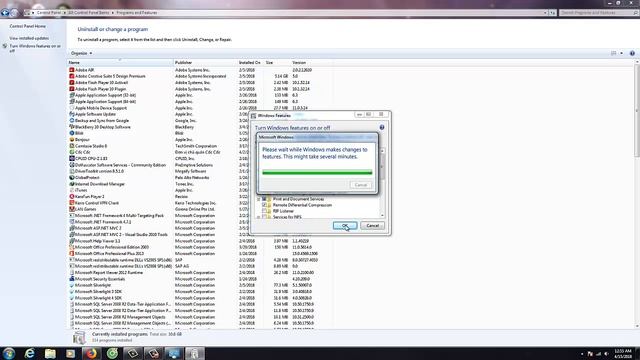The width and height of the screenshot is (640, 360).
Task: Toggle the RIP Listener checkbox
Action: (x=264, y=211)
